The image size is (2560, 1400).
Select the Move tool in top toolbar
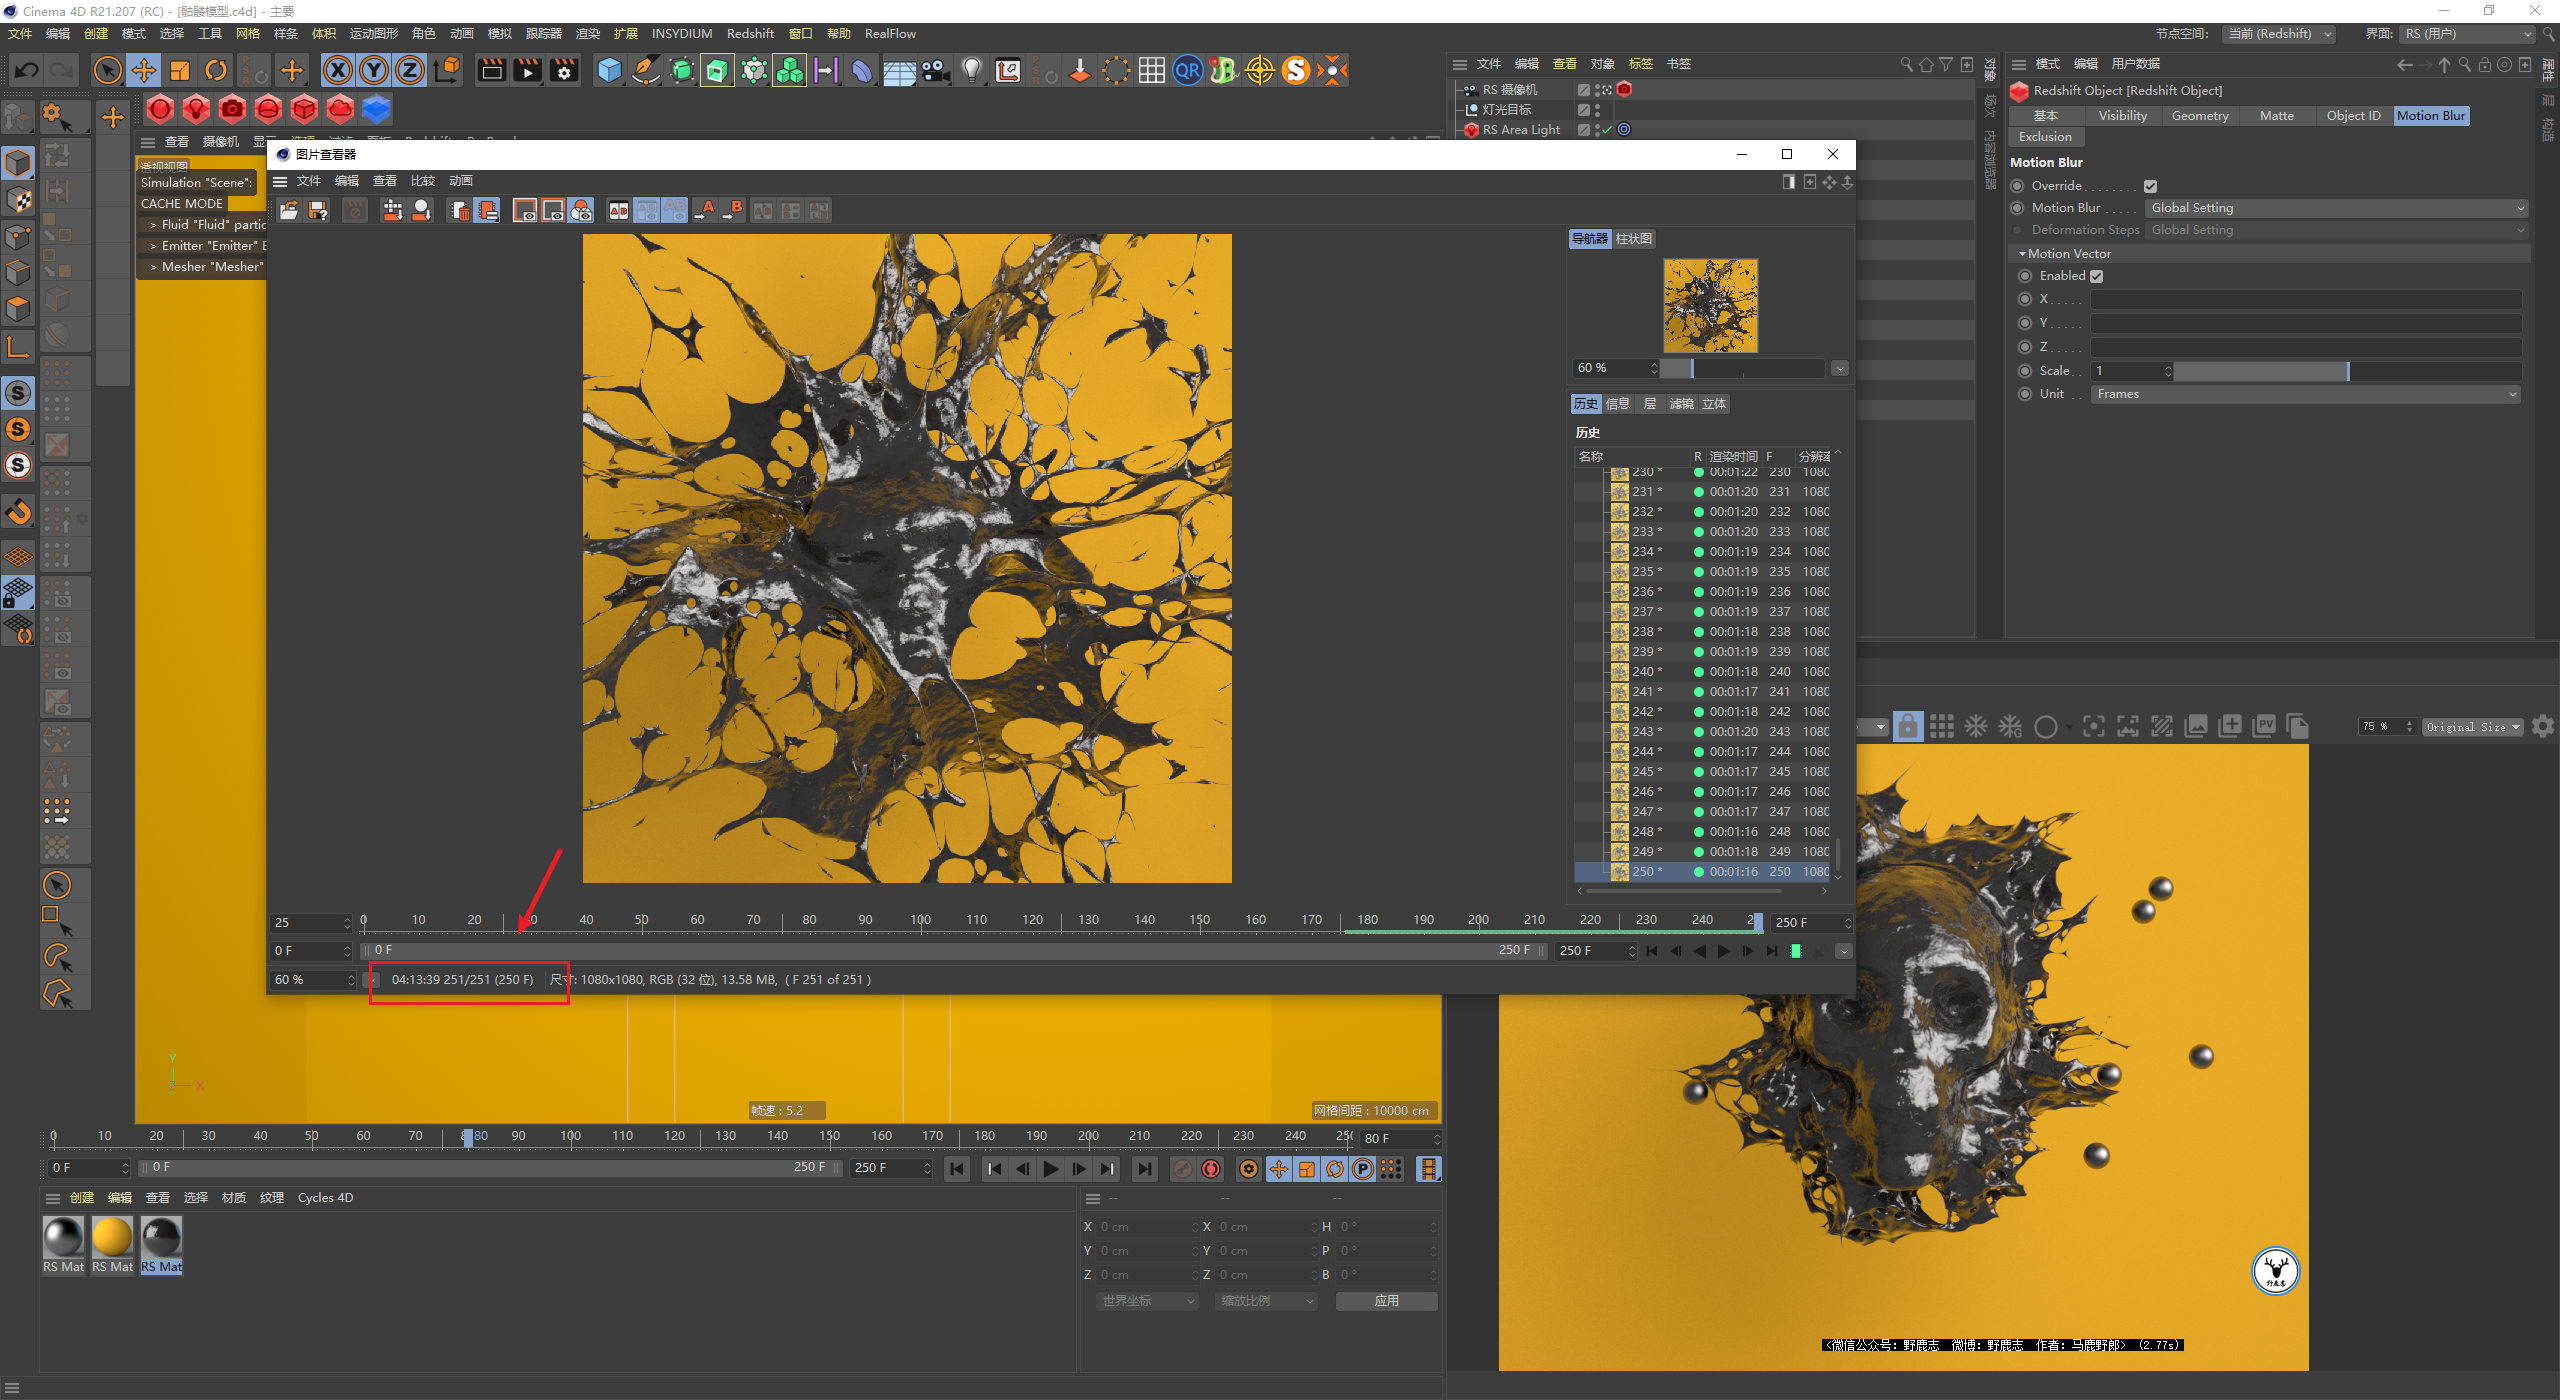(144, 70)
